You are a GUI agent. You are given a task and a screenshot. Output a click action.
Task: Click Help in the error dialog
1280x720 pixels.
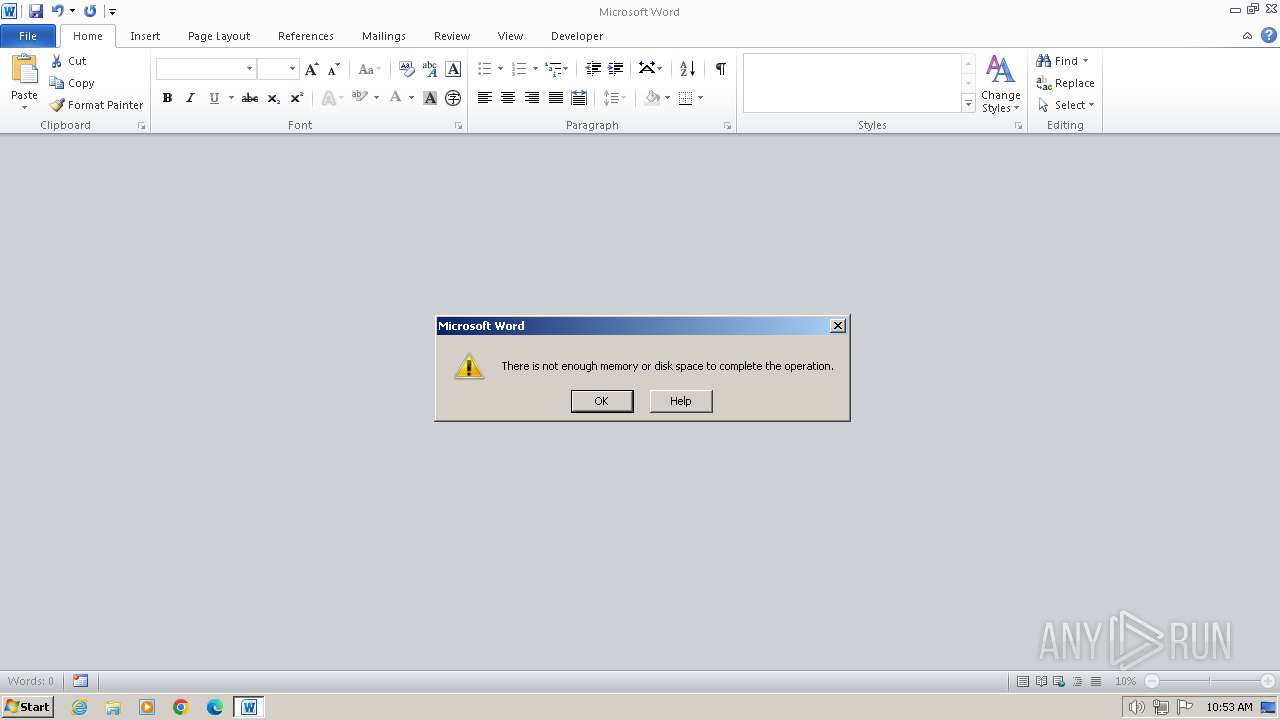(681, 401)
